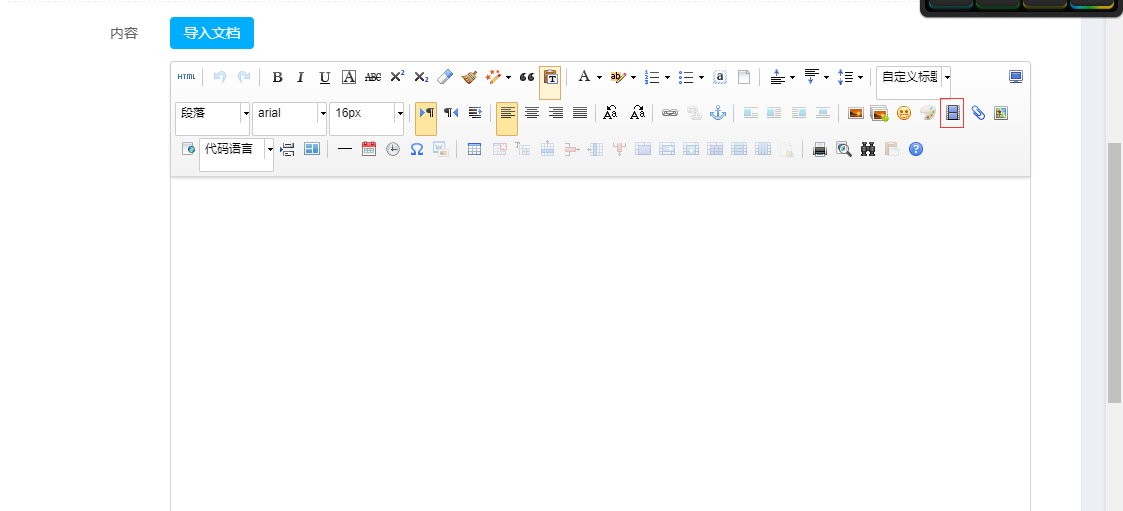Insert blockquote with the quotation icon
1123x511 pixels.
526,77
